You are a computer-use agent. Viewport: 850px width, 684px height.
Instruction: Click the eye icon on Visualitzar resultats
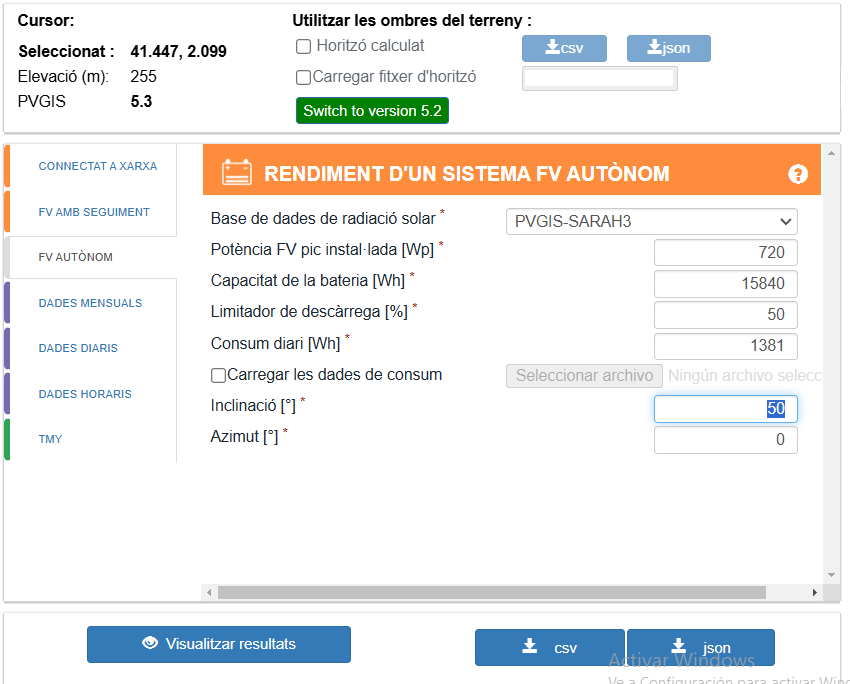click(x=150, y=644)
